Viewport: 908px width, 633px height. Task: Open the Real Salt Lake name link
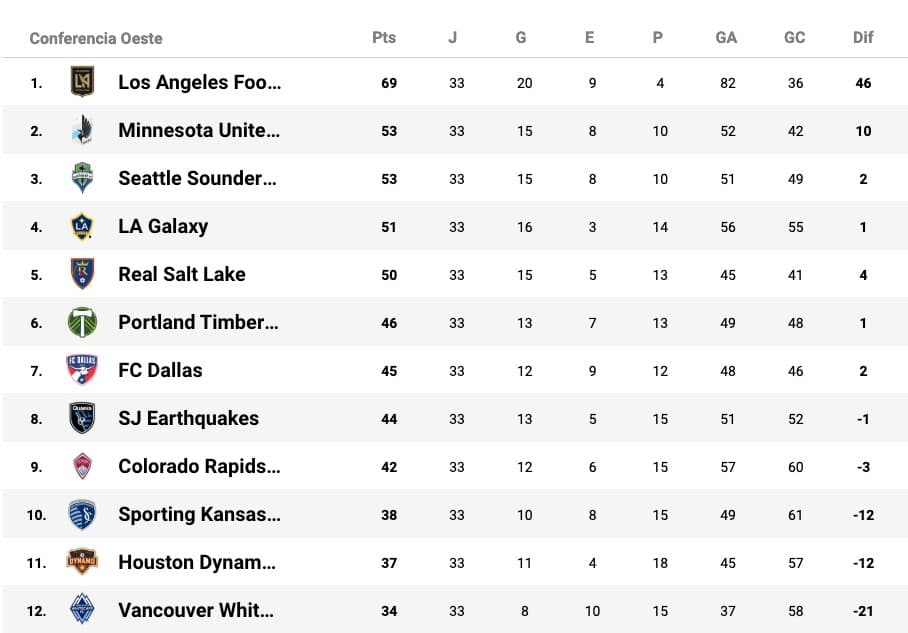[182, 274]
